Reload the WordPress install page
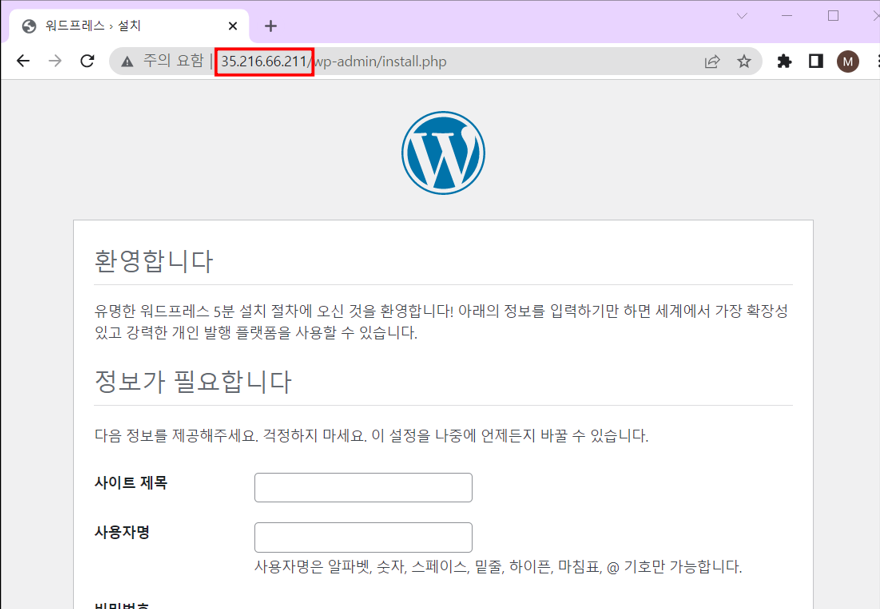This screenshot has width=880, height=609. click(x=87, y=61)
